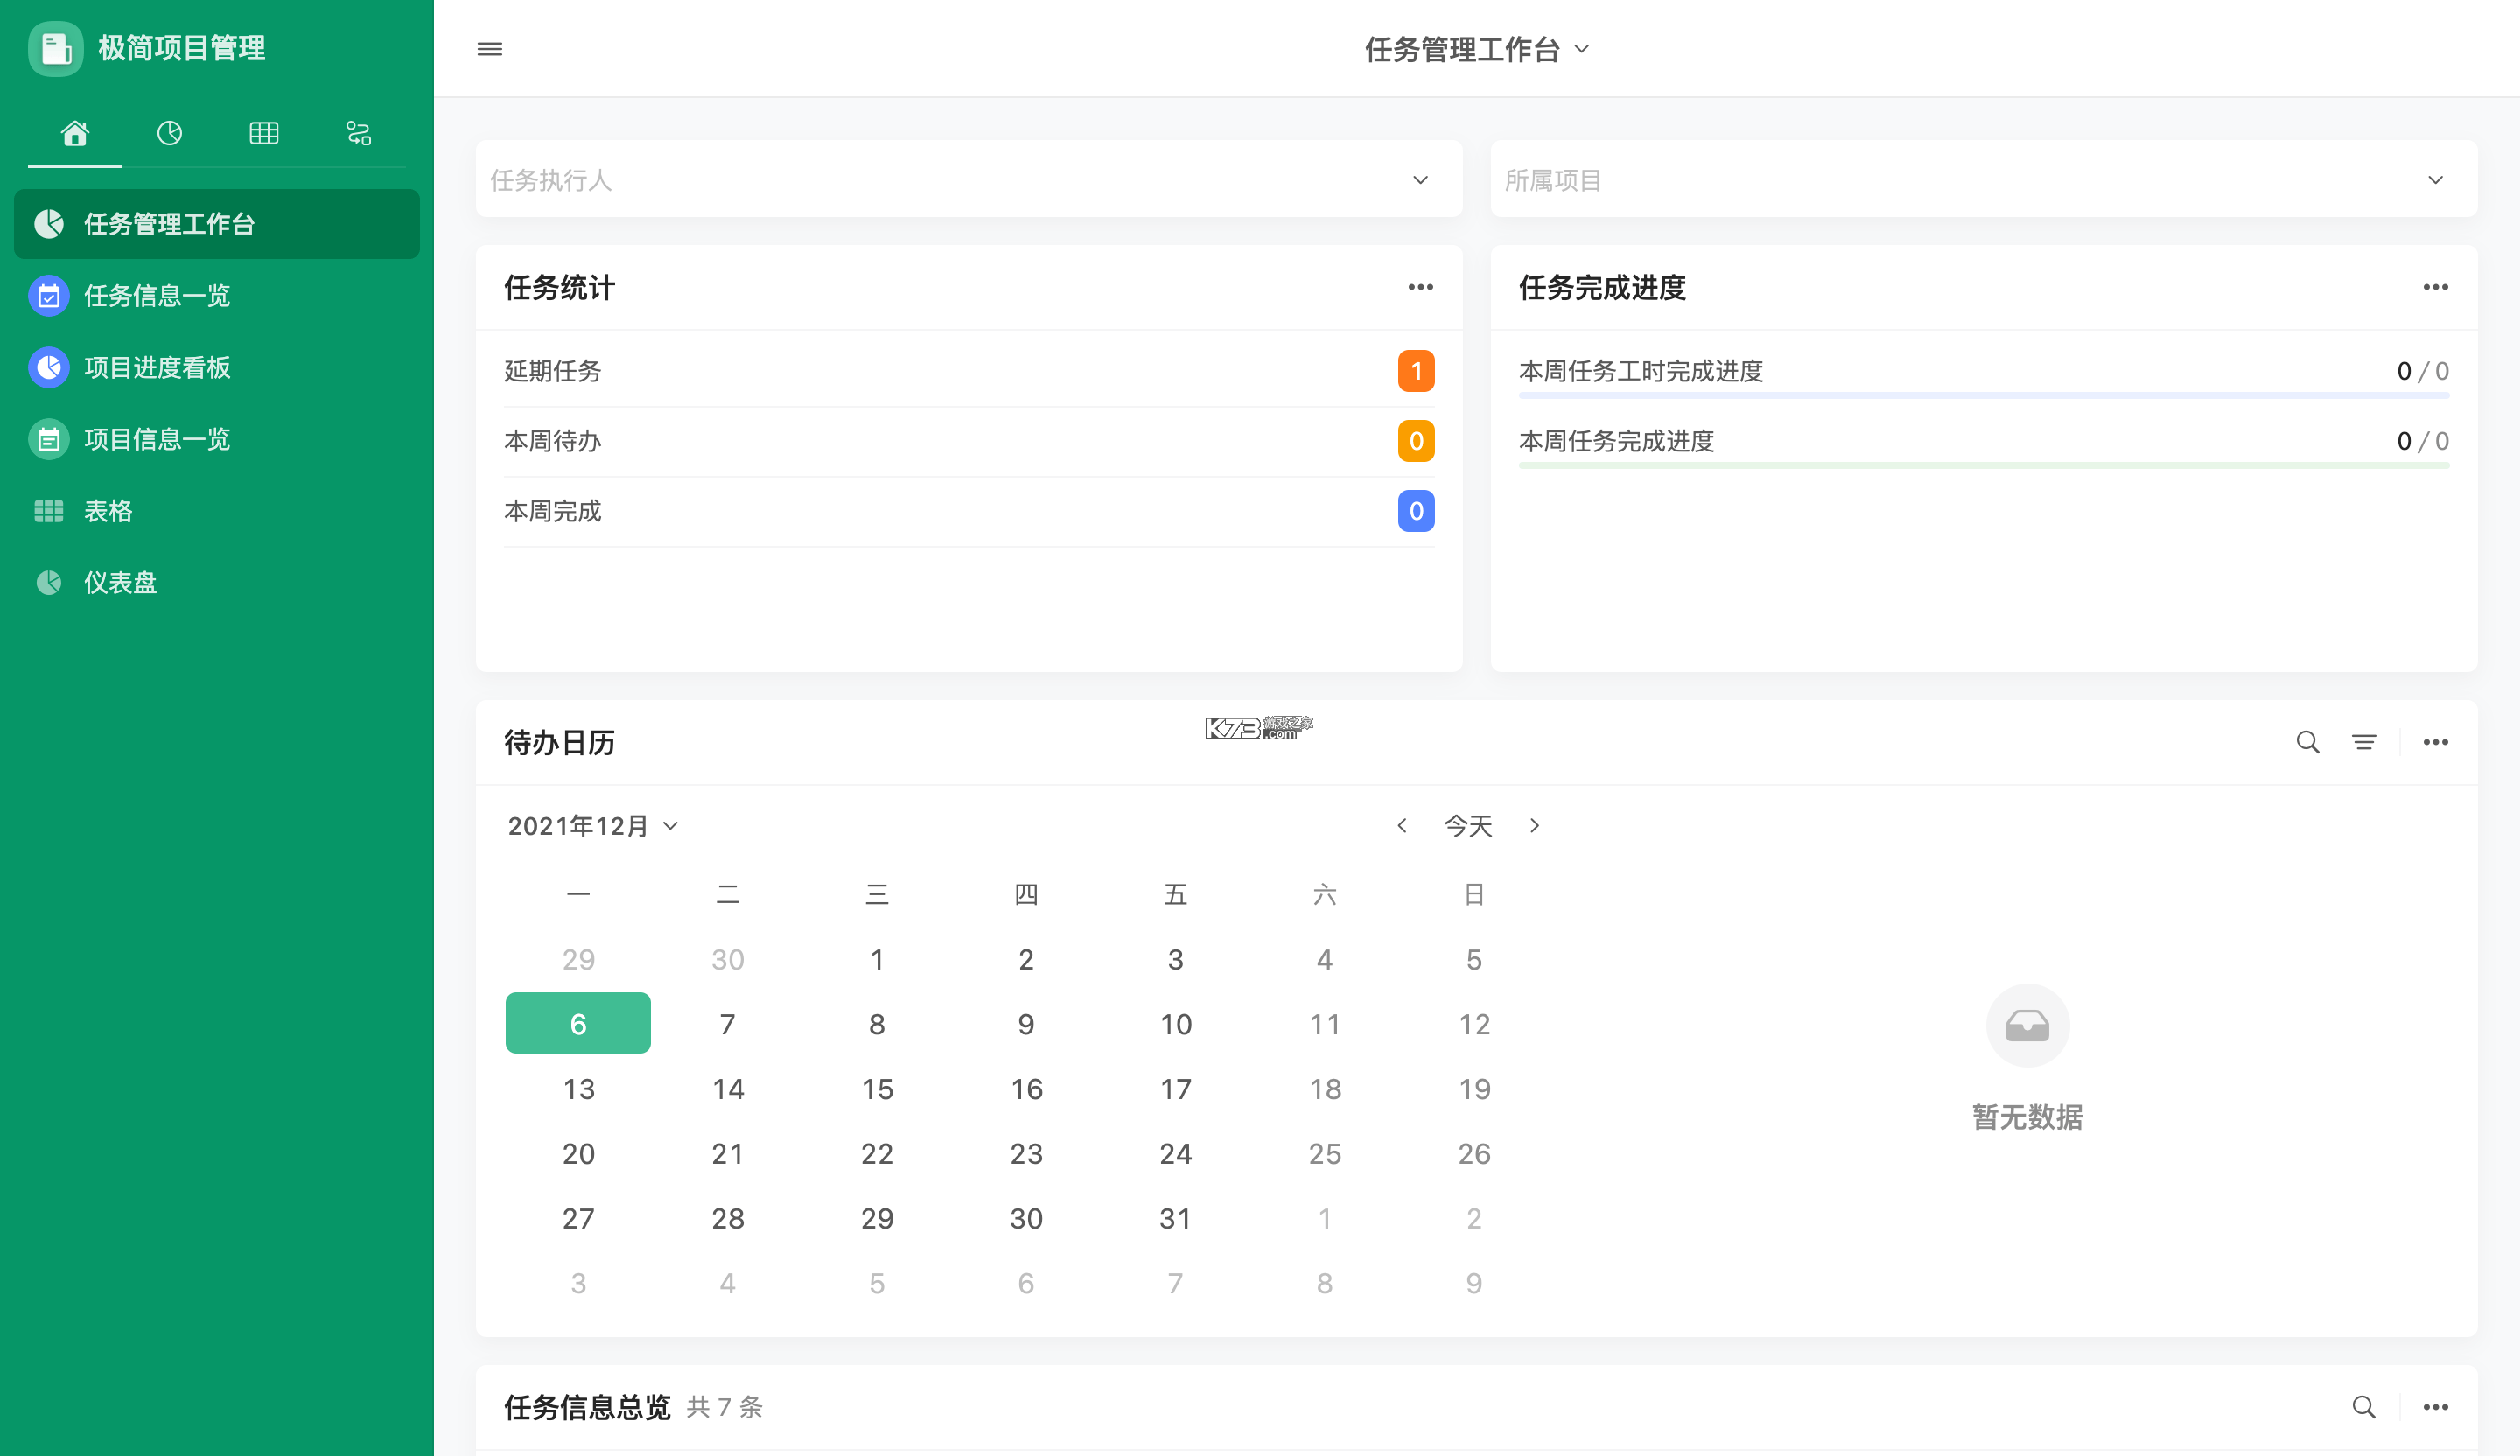Click the 暂无数据 empty inbox icon
Image resolution: width=2520 pixels, height=1456 pixels.
click(2027, 1026)
